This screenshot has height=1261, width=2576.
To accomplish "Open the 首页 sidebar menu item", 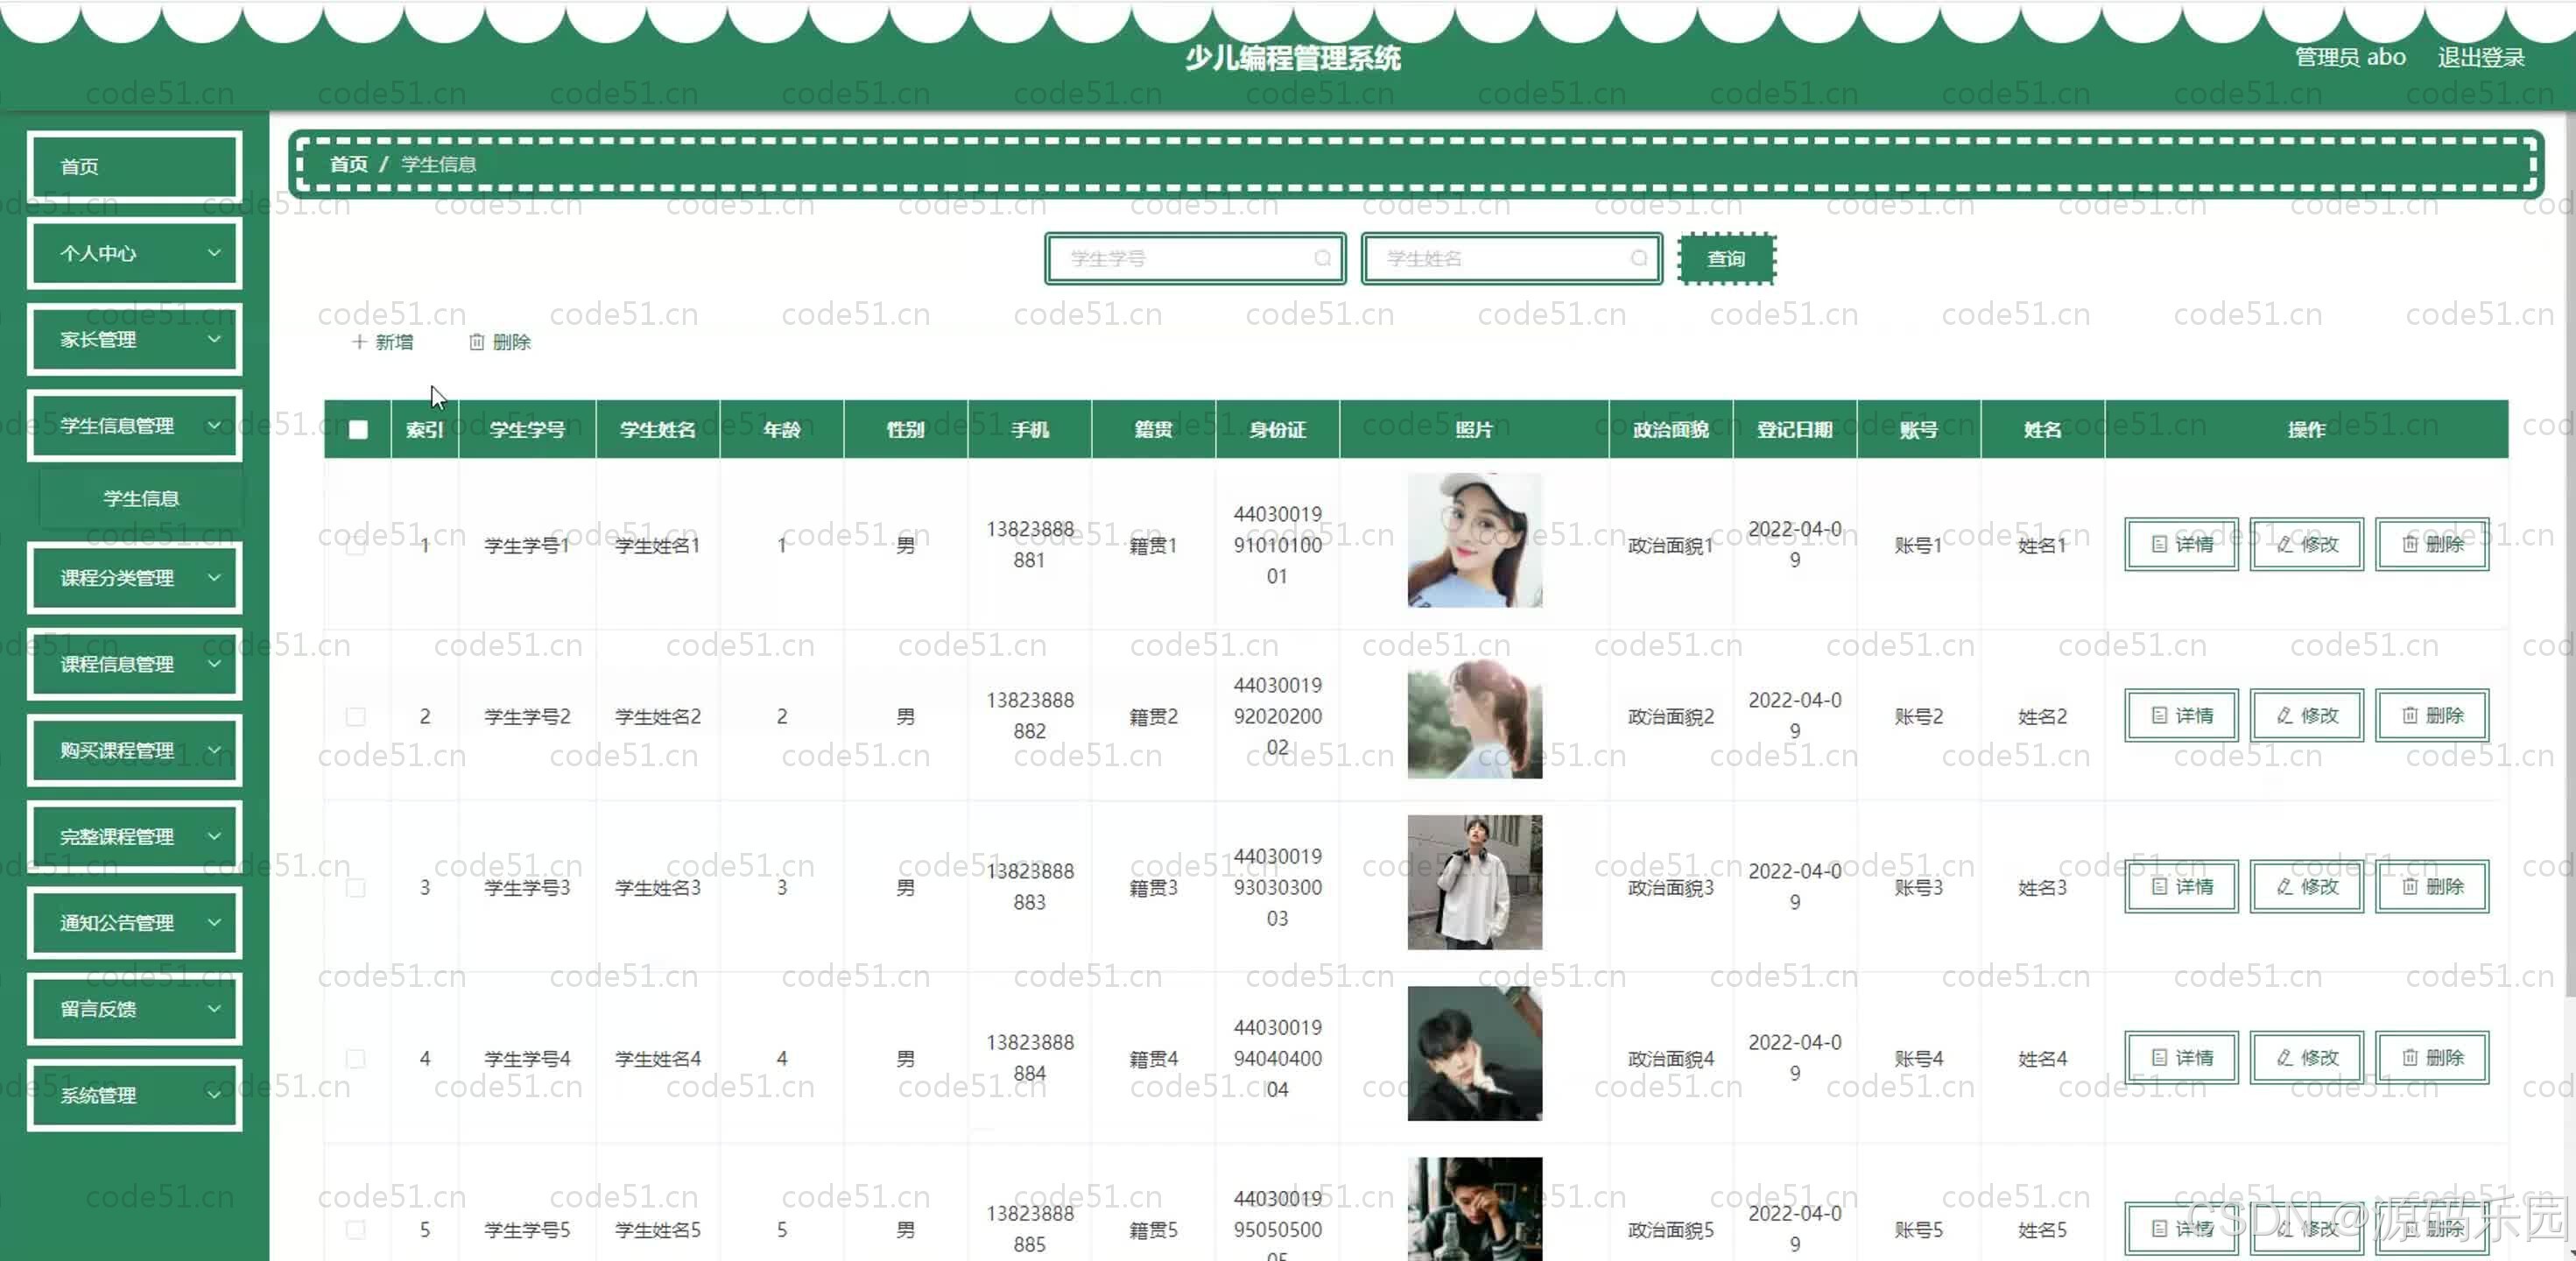I will point(134,166).
